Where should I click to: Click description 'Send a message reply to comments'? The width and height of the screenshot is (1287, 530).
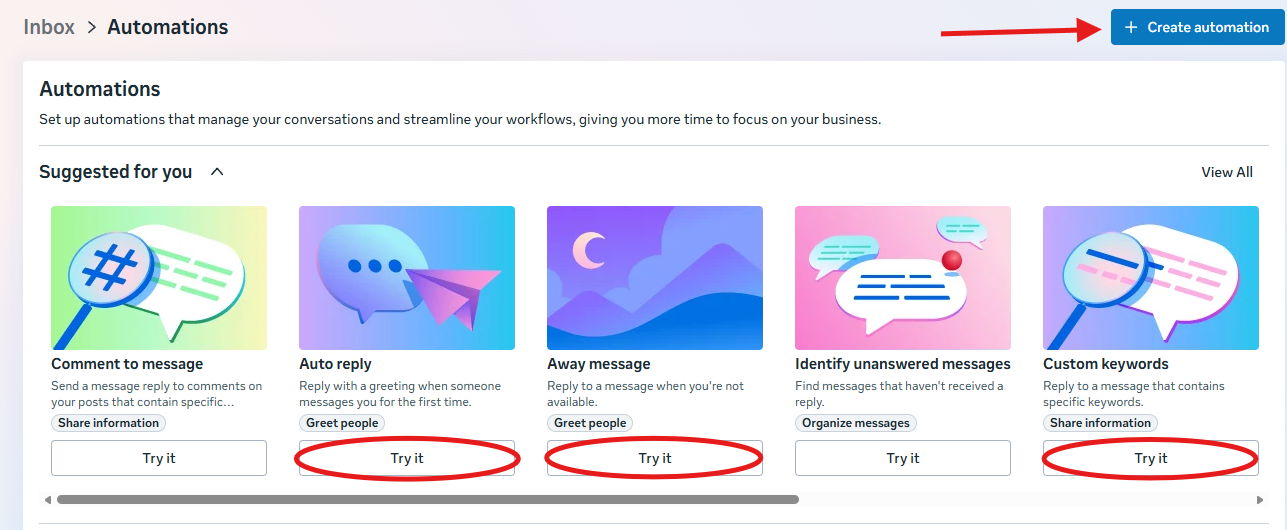[x=157, y=394]
